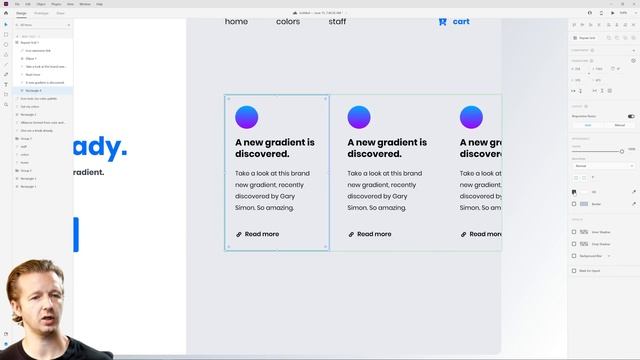This screenshot has width=640, height=360.
Task: Switch to the Prototype tab
Action: (41, 13)
